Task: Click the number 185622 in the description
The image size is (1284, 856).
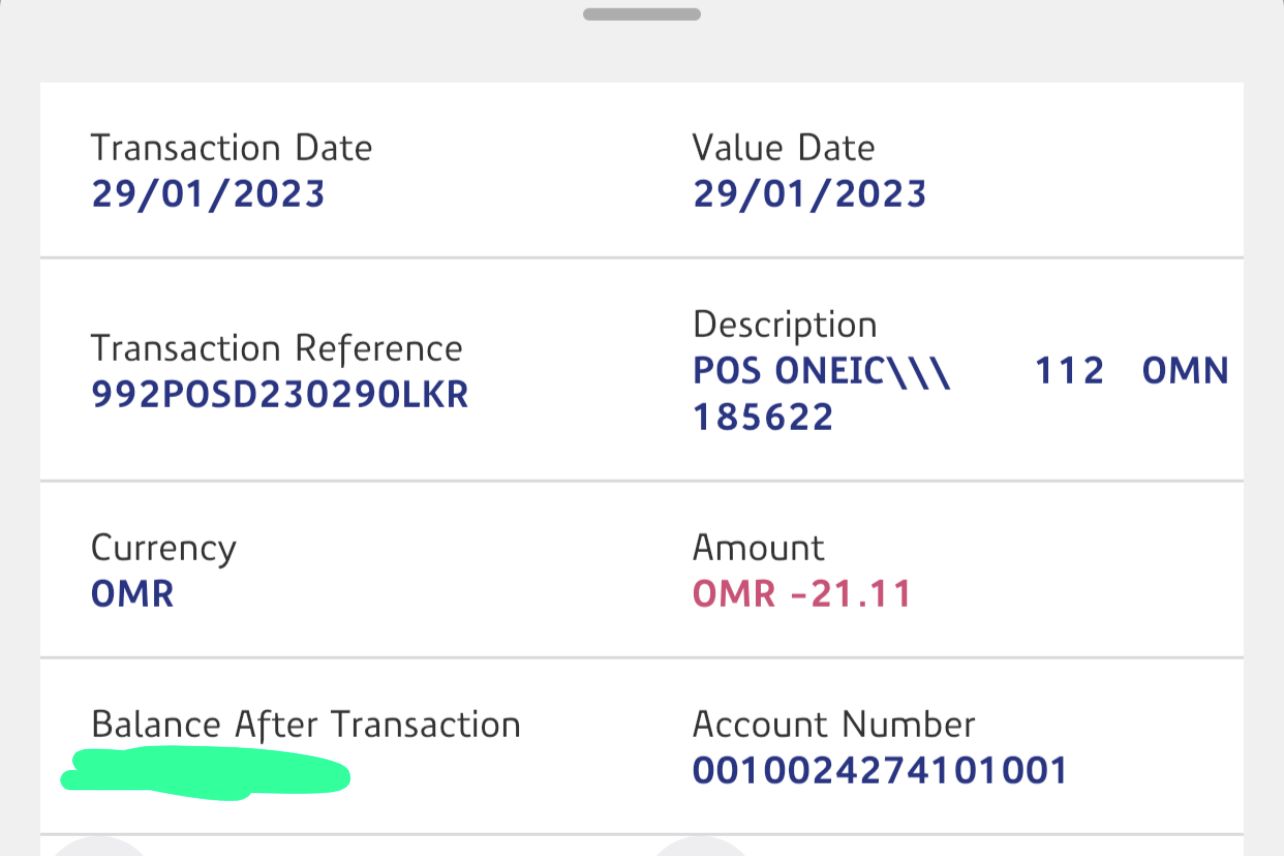Action: [x=763, y=417]
